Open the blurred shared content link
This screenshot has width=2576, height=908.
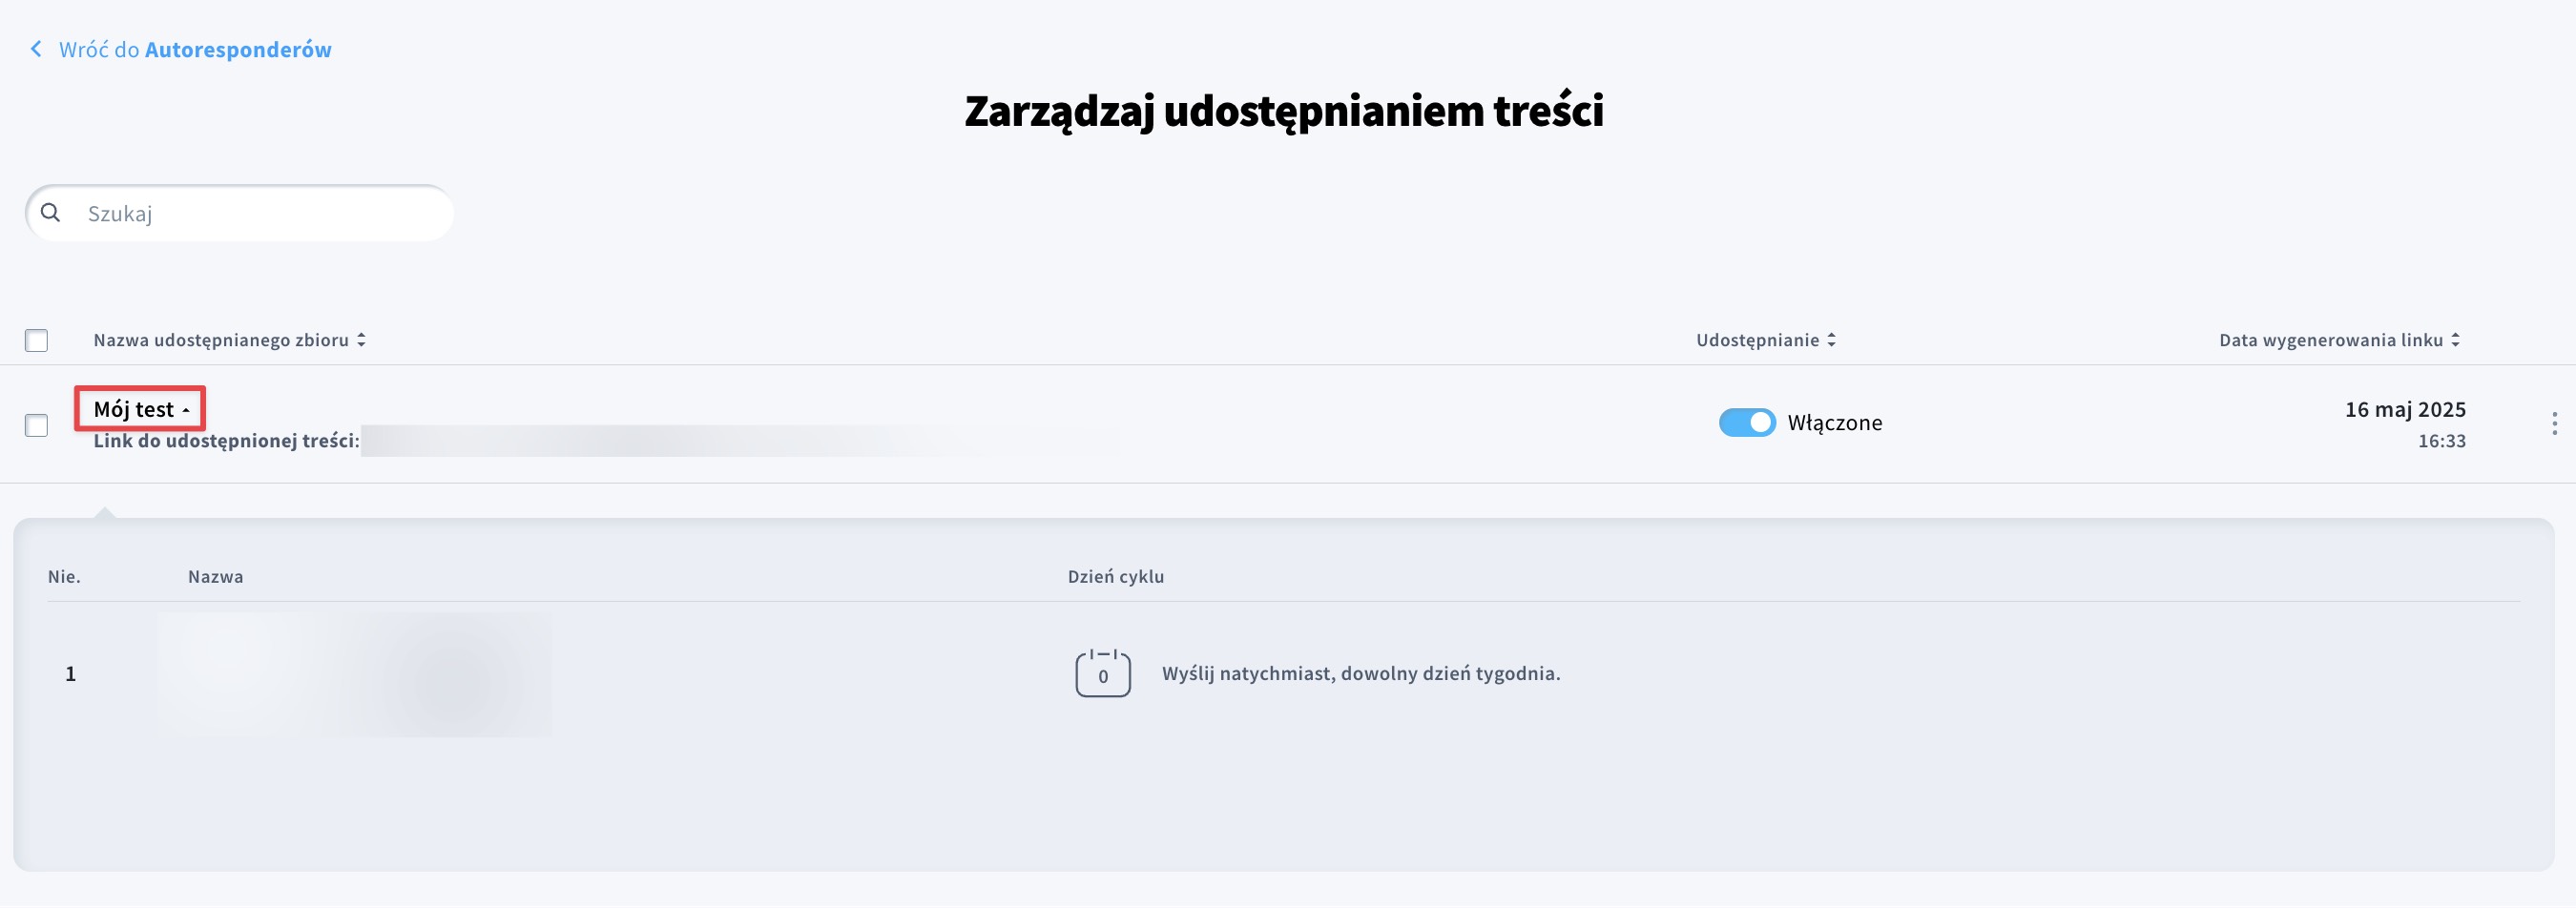coord(740,441)
